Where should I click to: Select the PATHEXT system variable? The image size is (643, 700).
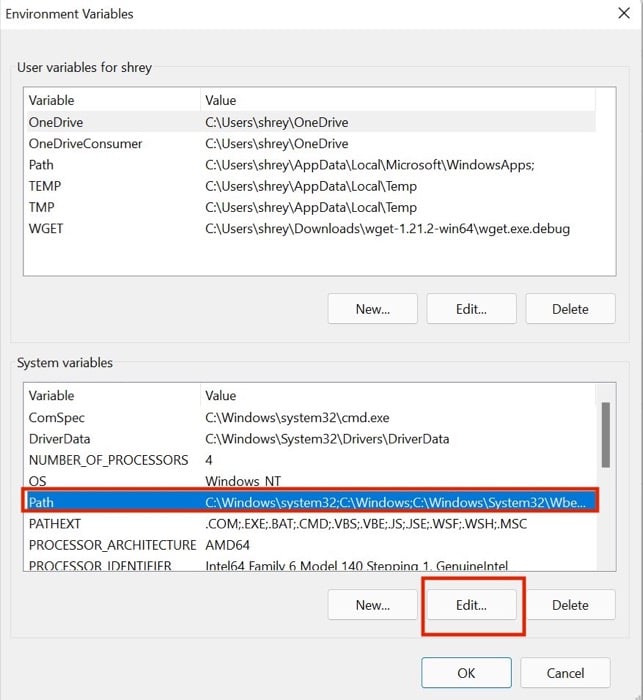coord(311,524)
